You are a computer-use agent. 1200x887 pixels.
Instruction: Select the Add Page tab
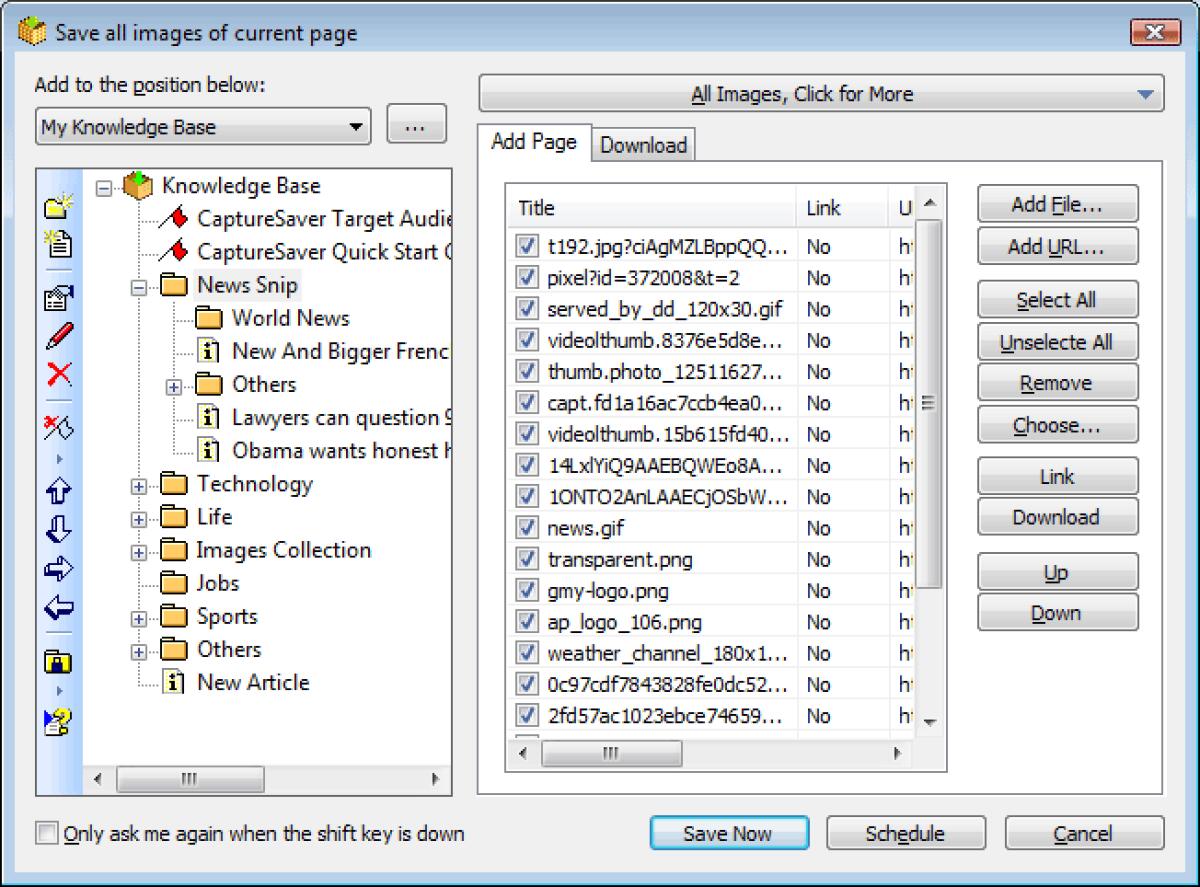pos(533,143)
